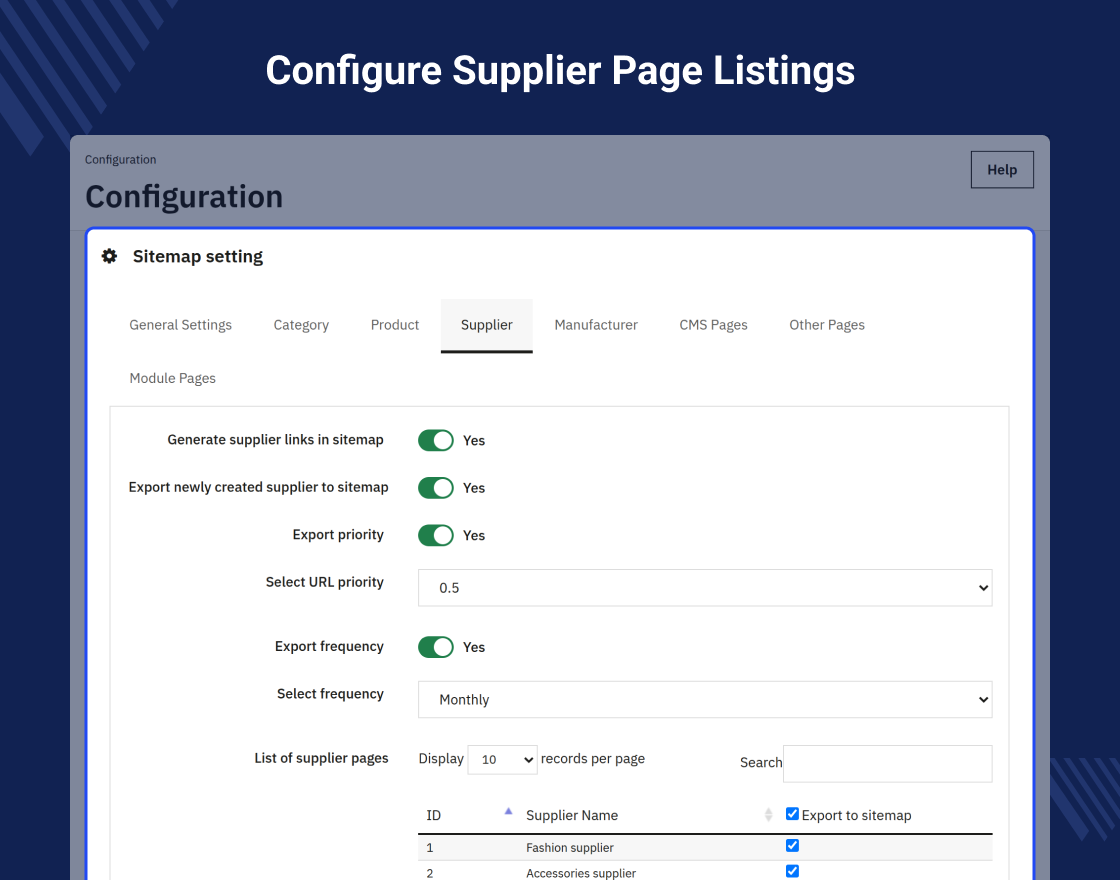Toggle Generate supplier links in sitemap
Screen dimensions: 1120x880
tap(436, 440)
